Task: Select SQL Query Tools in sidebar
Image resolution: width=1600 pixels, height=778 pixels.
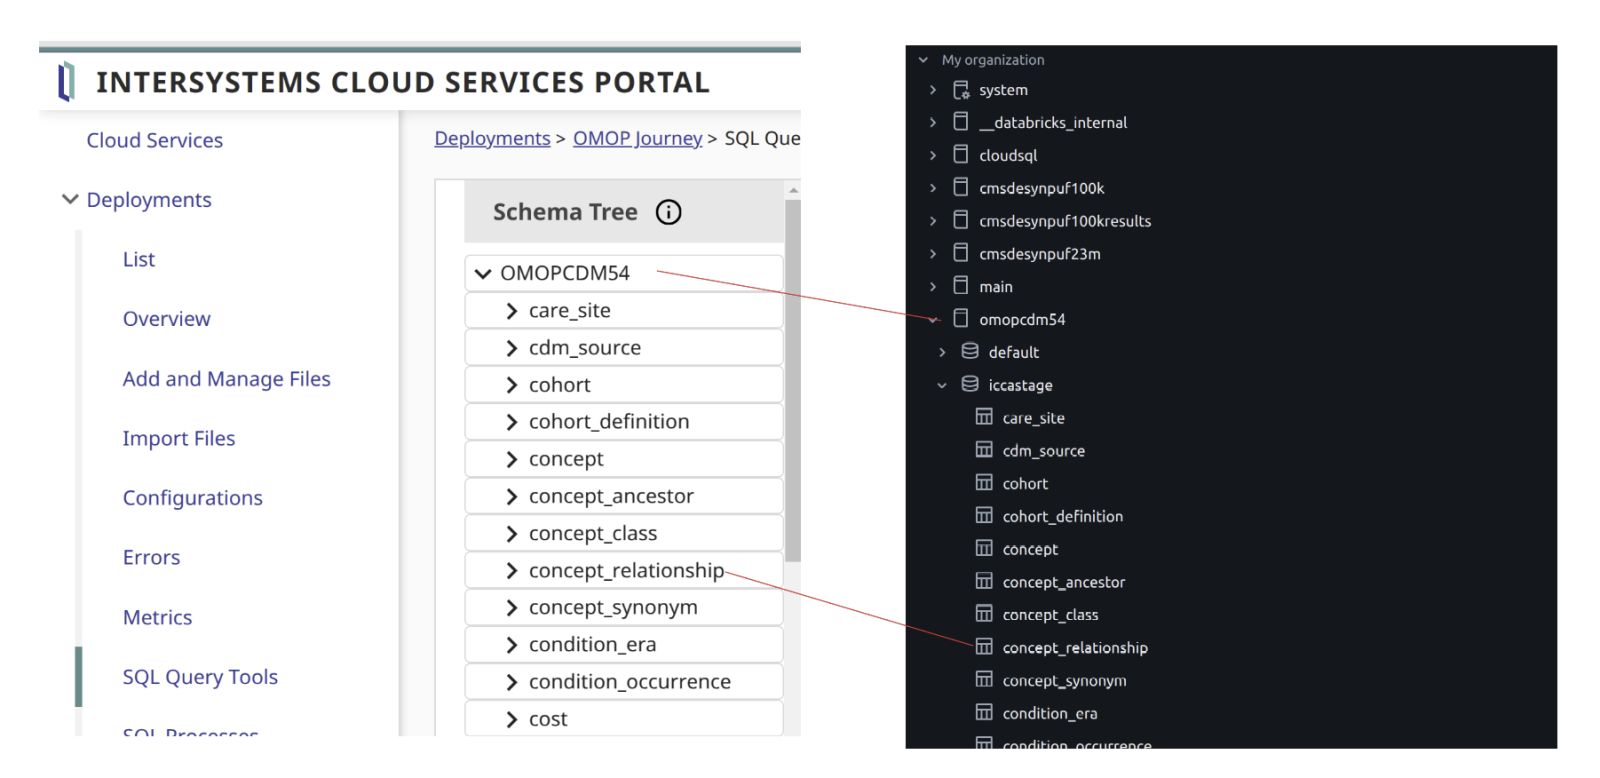Action: tap(200, 677)
